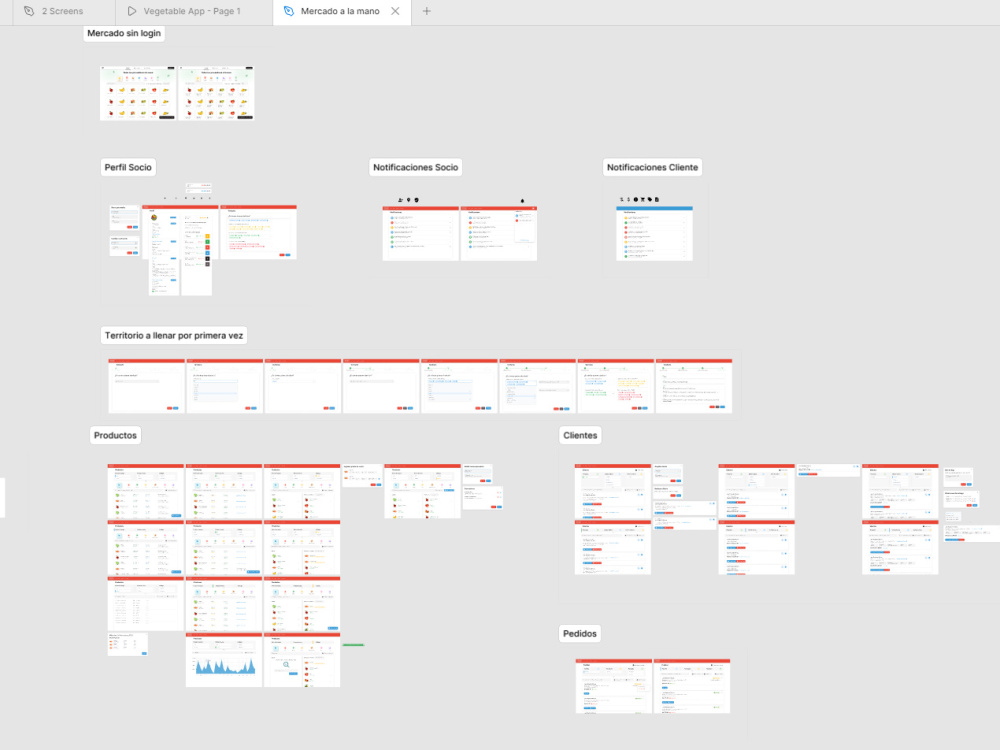Select the Productos frame with magnifier search icon

tap(302, 660)
